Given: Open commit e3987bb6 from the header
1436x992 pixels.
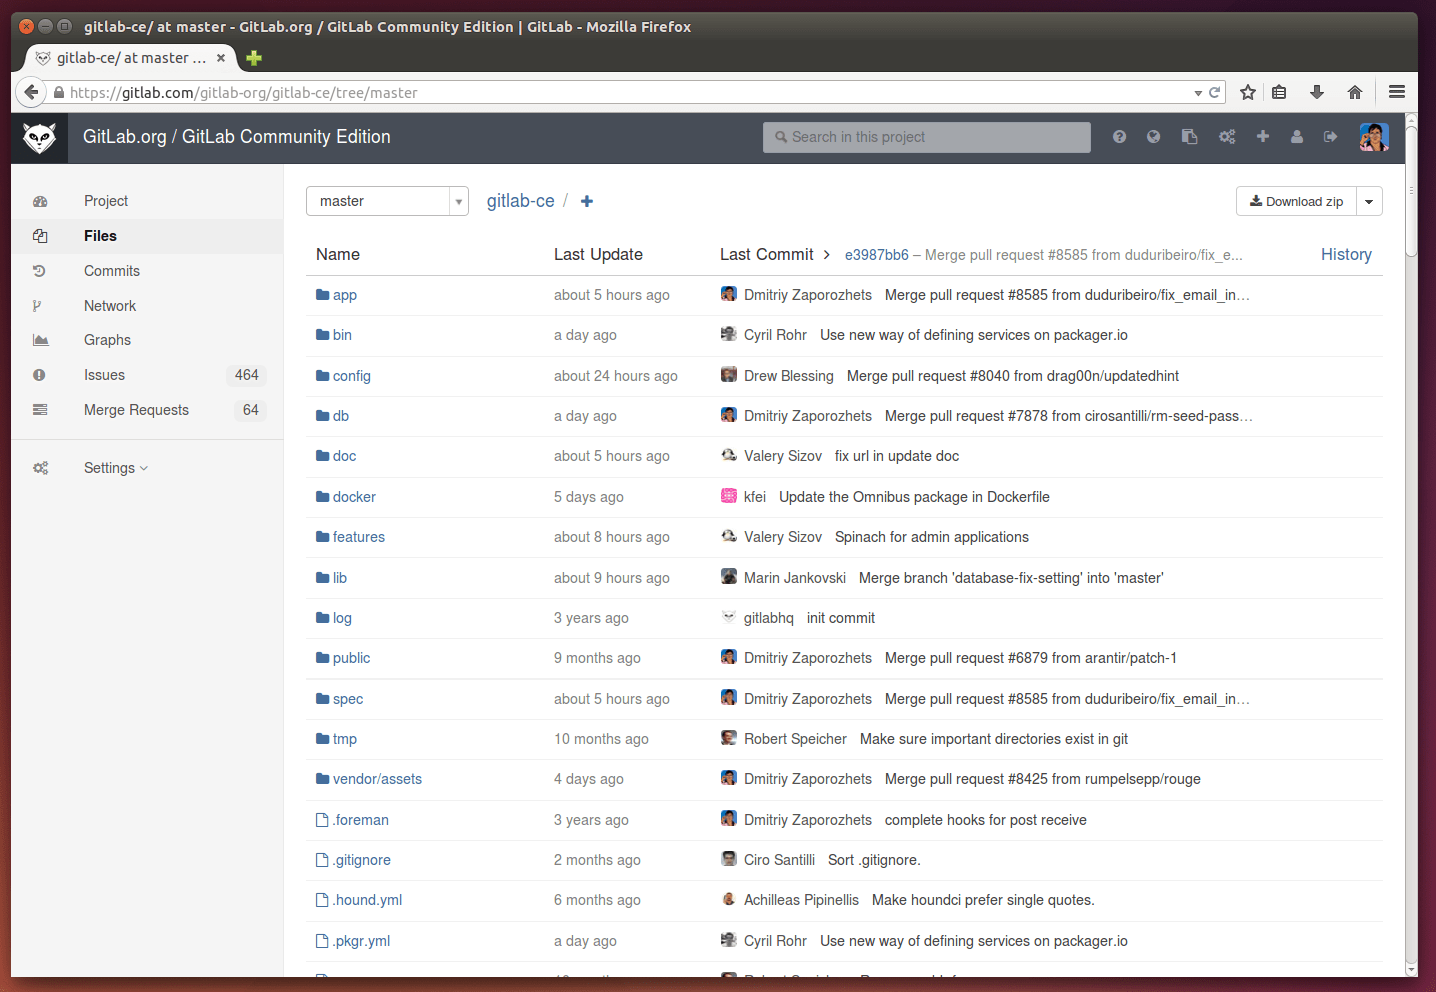Looking at the screenshot, I should click(x=876, y=255).
